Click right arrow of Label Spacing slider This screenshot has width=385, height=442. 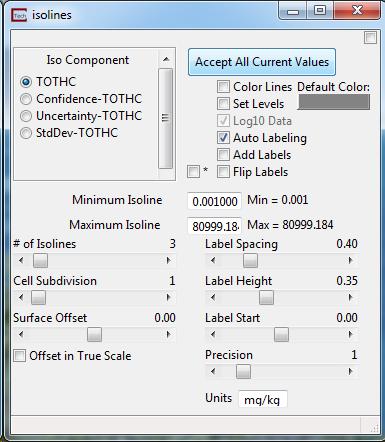(x=351, y=260)
